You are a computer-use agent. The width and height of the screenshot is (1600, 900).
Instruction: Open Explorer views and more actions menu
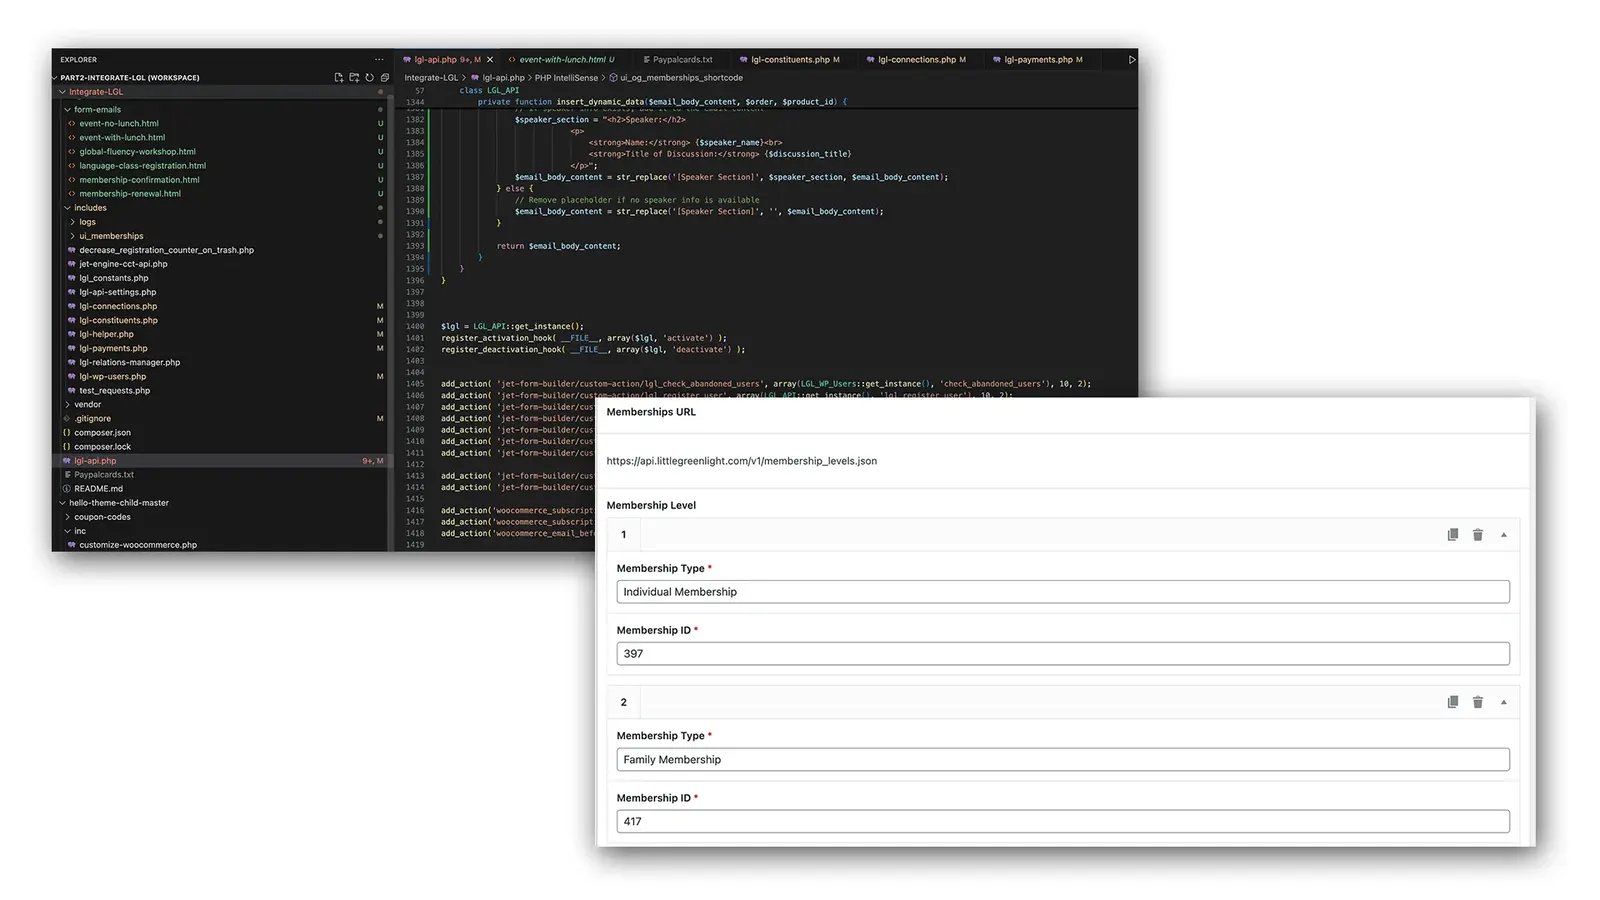[379, 59]
